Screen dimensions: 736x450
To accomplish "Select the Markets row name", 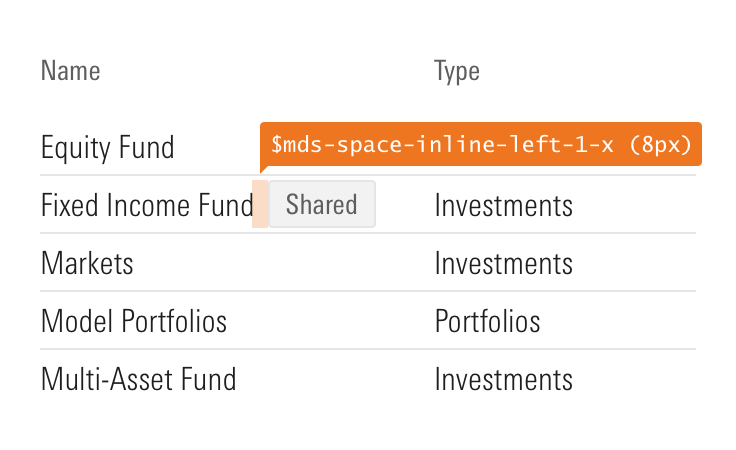I will tap(87, 263).
